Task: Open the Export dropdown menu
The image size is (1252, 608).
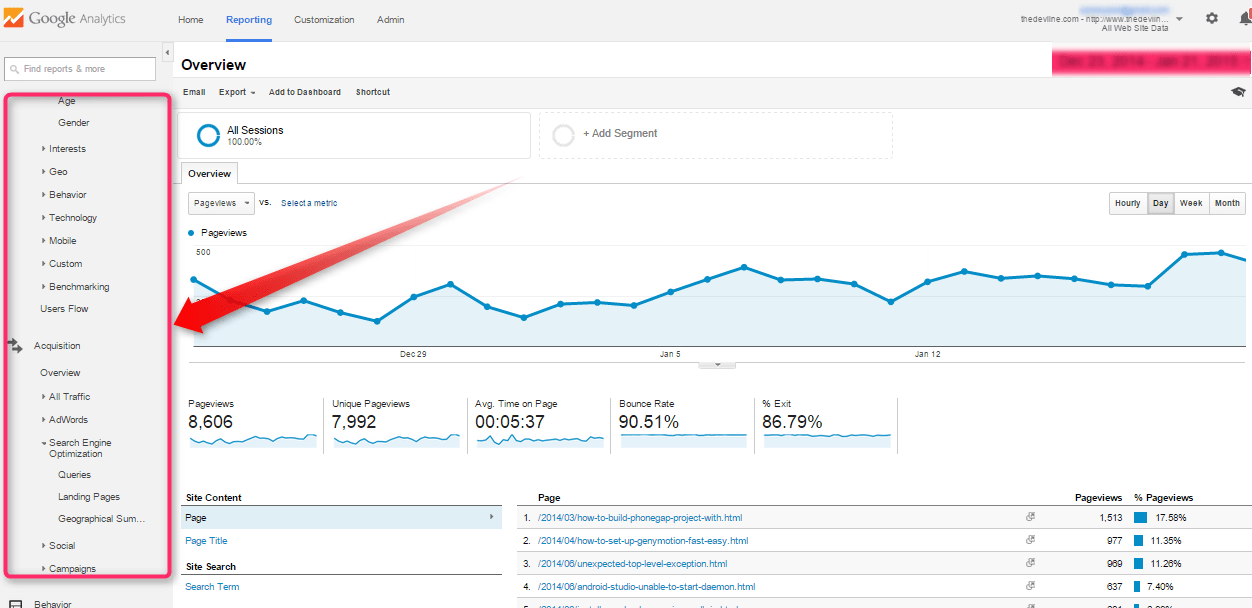Action: 237,92
